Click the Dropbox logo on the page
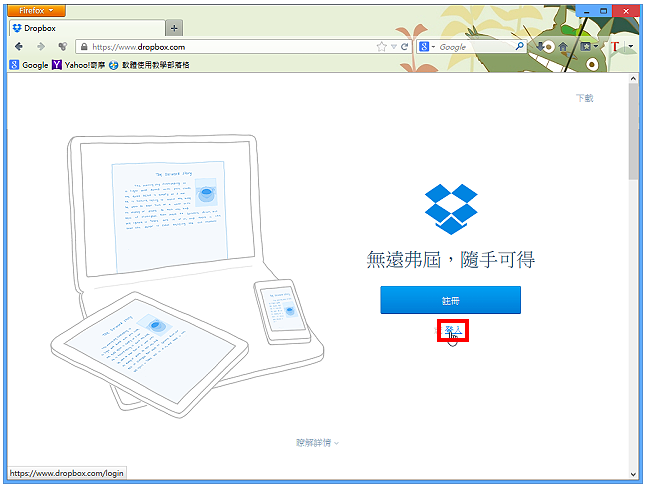 451,209
